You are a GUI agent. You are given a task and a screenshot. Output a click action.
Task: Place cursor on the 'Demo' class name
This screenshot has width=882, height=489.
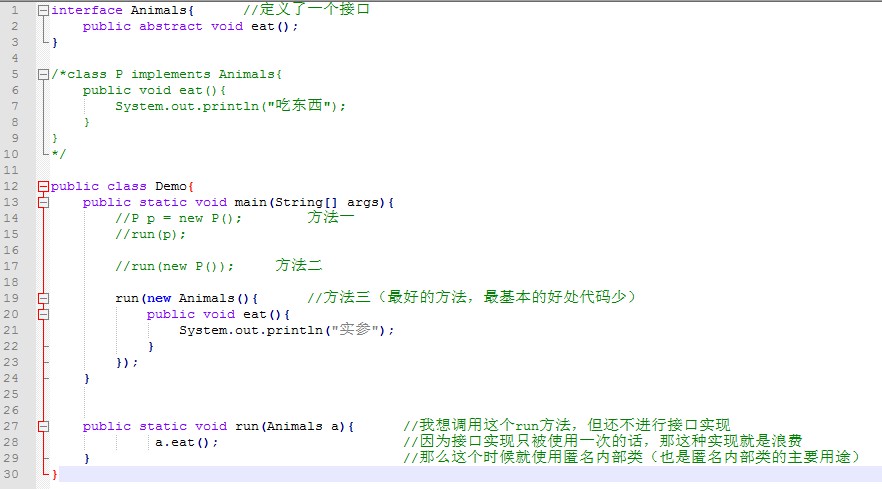pyautogui.click(x=171, y=186)
